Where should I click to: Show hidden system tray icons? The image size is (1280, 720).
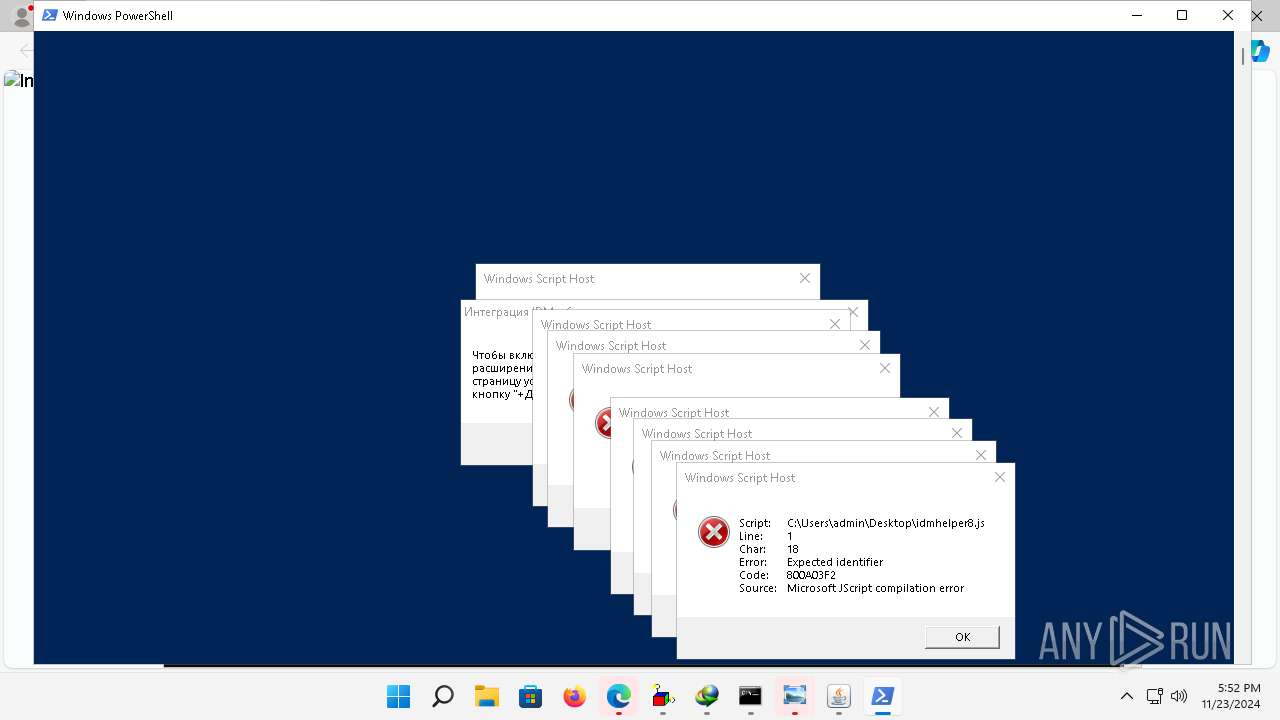[1126, 696]
